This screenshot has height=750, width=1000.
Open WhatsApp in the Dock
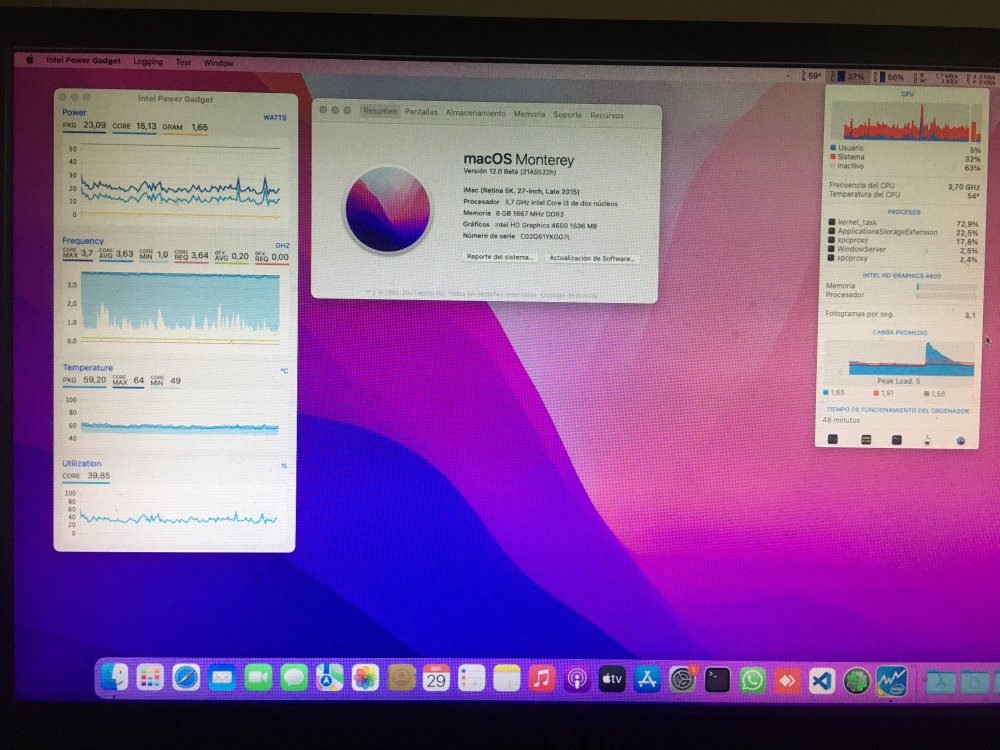tap(753, 680)
